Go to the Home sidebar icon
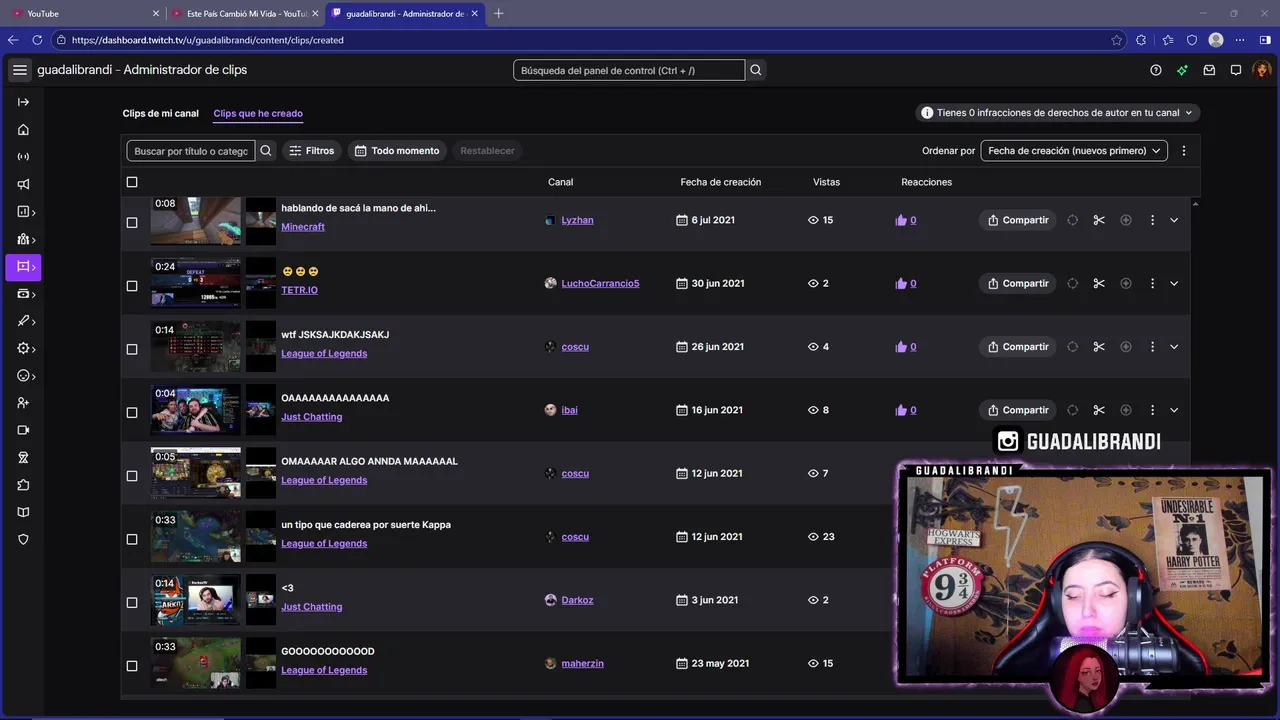This screenshot has width=1280, height=720. [23, 129]
